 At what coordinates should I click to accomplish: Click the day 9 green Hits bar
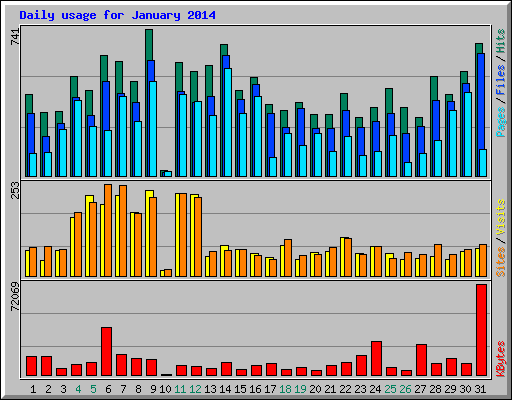click(x=149, y=45)
